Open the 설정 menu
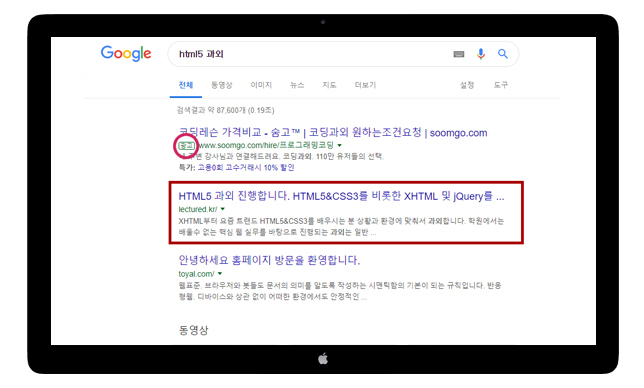 467,85
